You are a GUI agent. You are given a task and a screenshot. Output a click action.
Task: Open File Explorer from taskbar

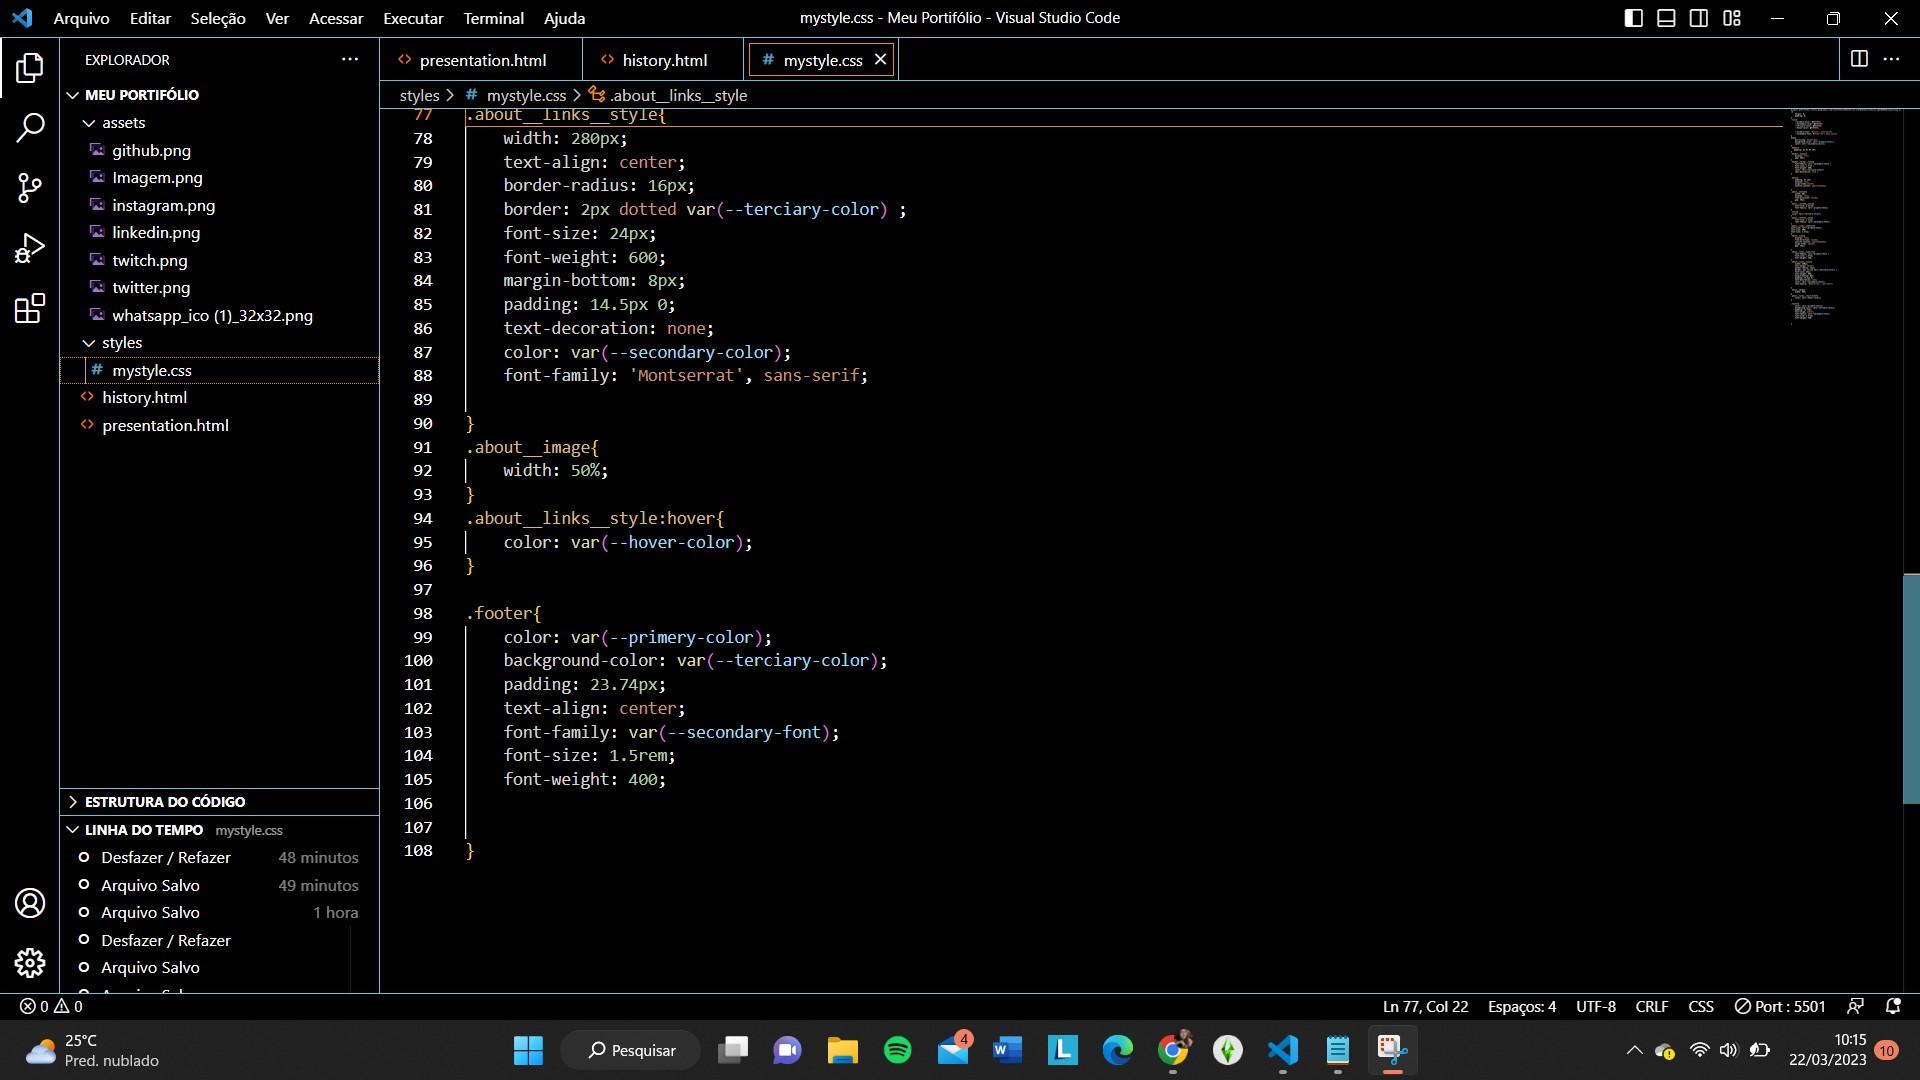(x=843, y=1050)
